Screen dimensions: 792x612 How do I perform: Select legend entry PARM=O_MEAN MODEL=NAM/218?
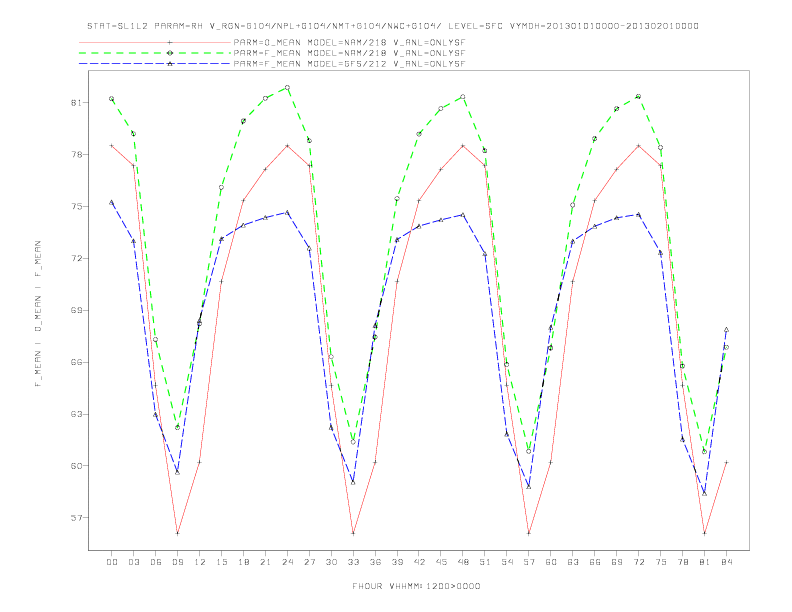(x=349, y=42)
